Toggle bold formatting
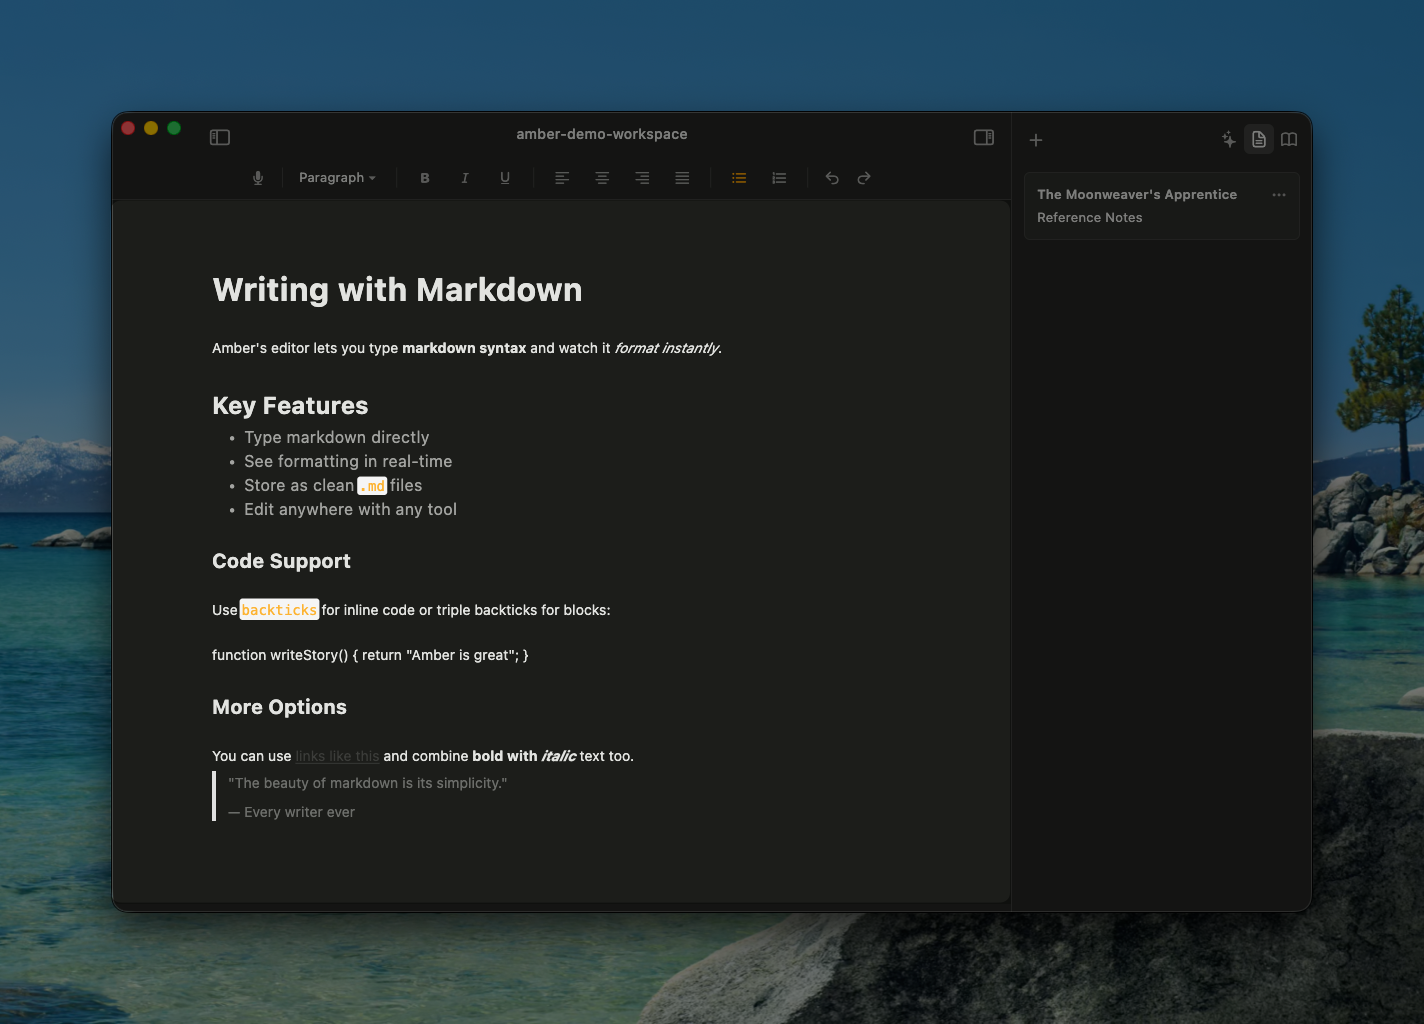The width and height of the screenshot is (1424, 1024). click(424, 177)
